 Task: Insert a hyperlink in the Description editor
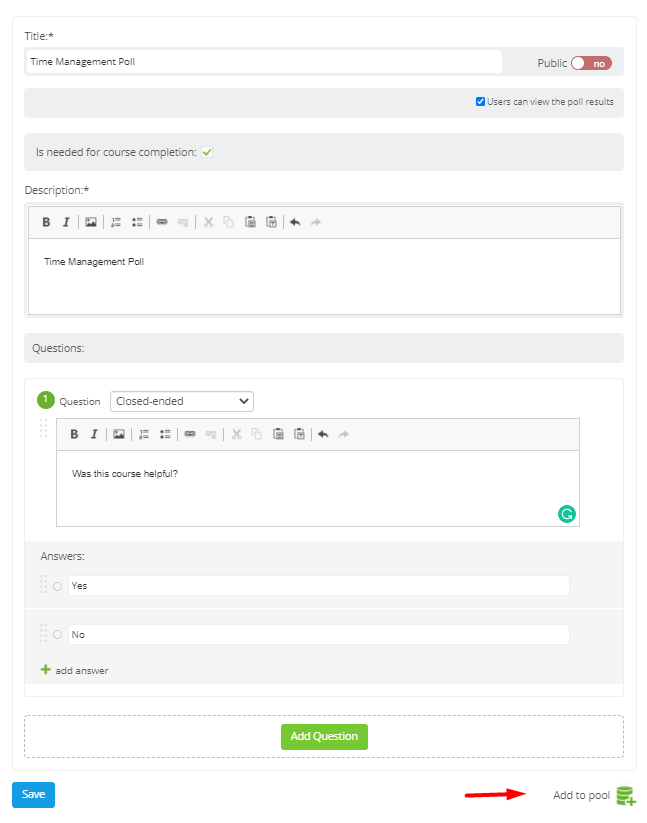(x=161, y=221)
